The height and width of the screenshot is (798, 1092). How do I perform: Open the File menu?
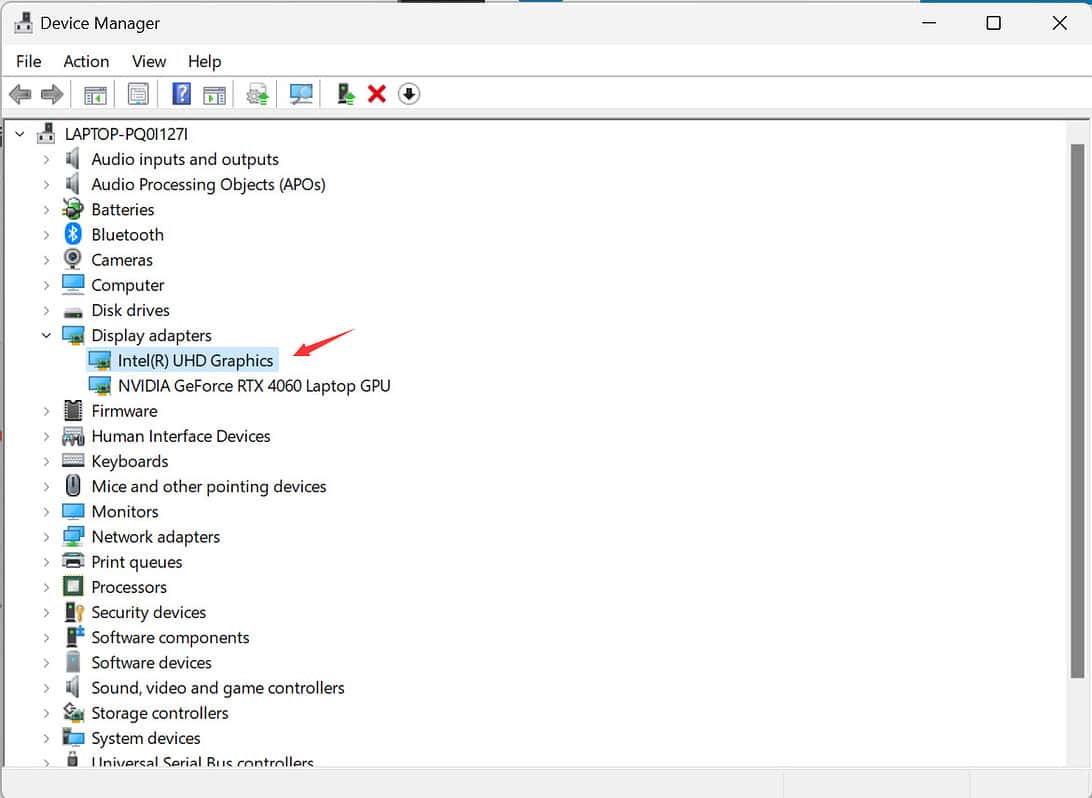click(x=29, y=61)
